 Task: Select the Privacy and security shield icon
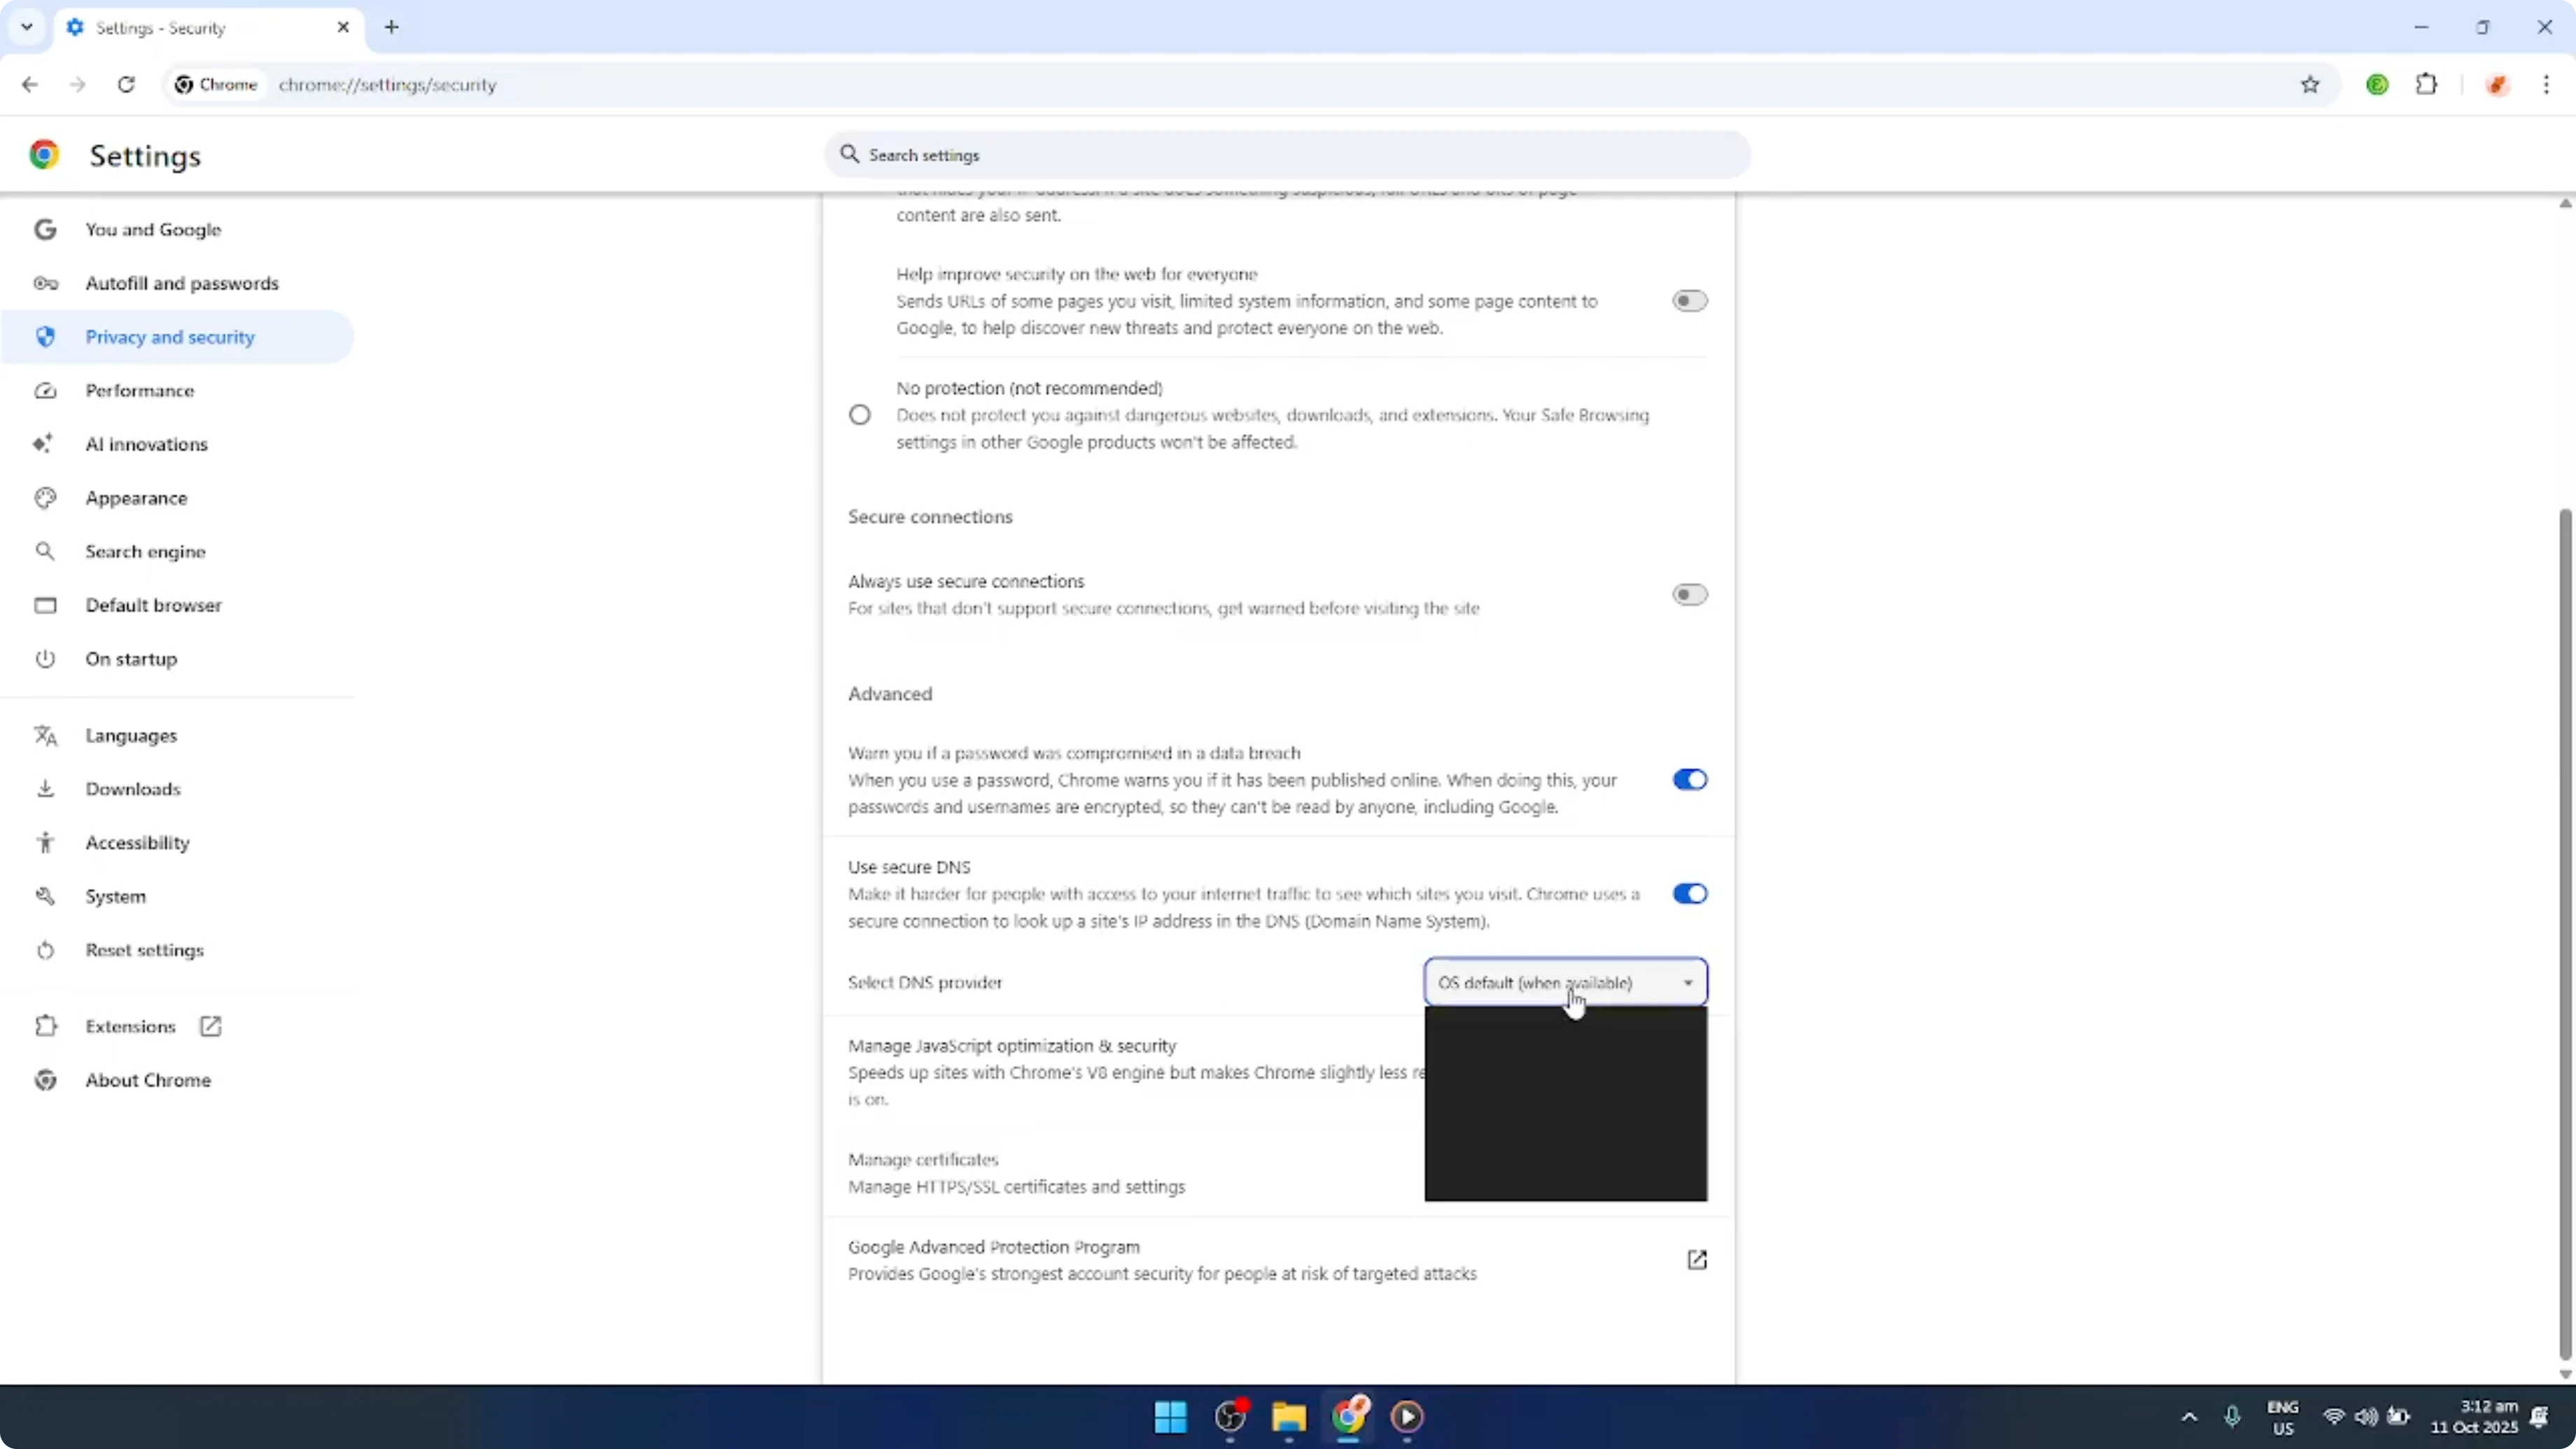tap(45, 337)
